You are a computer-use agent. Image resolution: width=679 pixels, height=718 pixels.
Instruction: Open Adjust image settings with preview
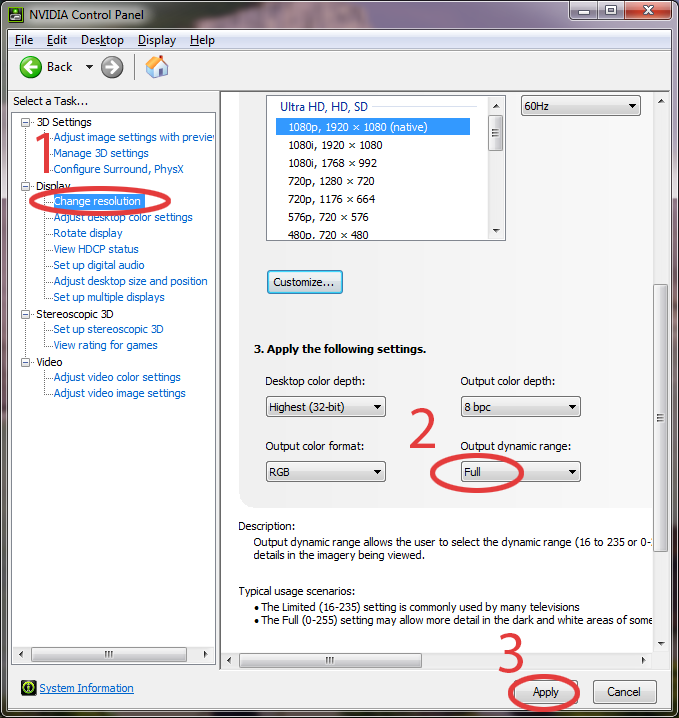pos(133,137)
